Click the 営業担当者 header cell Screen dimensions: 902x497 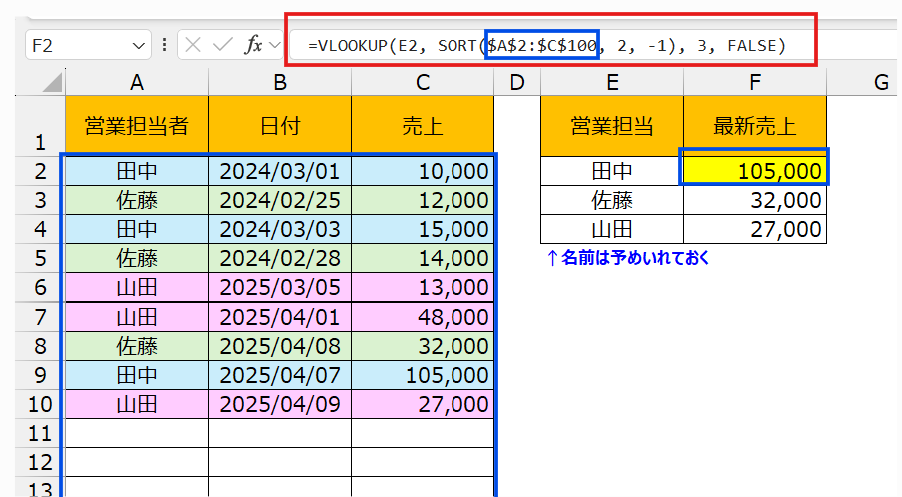tap(137, 125)
